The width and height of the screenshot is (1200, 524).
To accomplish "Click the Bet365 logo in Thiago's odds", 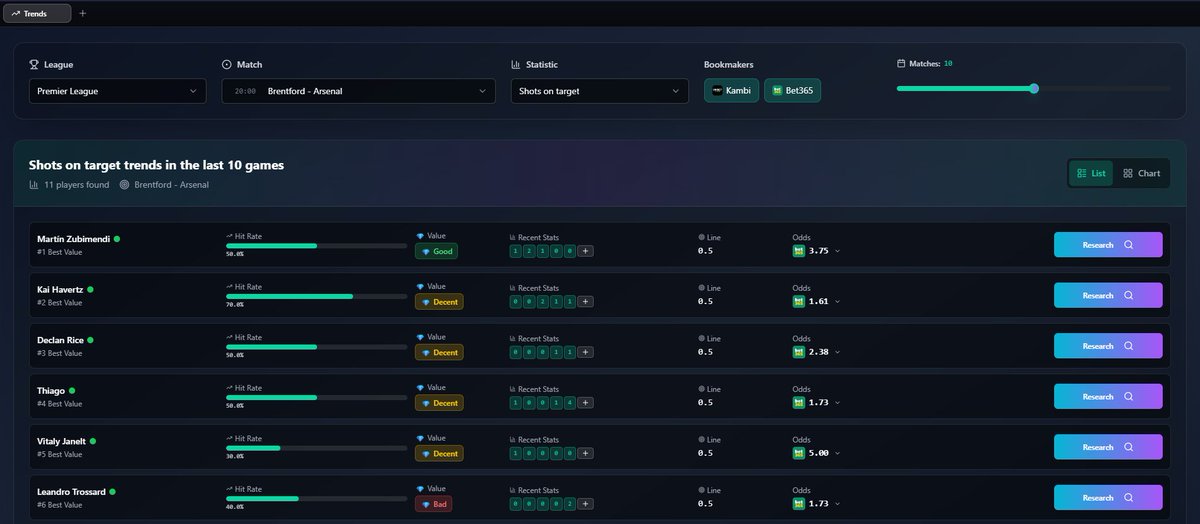I will (x=799, y=402).
